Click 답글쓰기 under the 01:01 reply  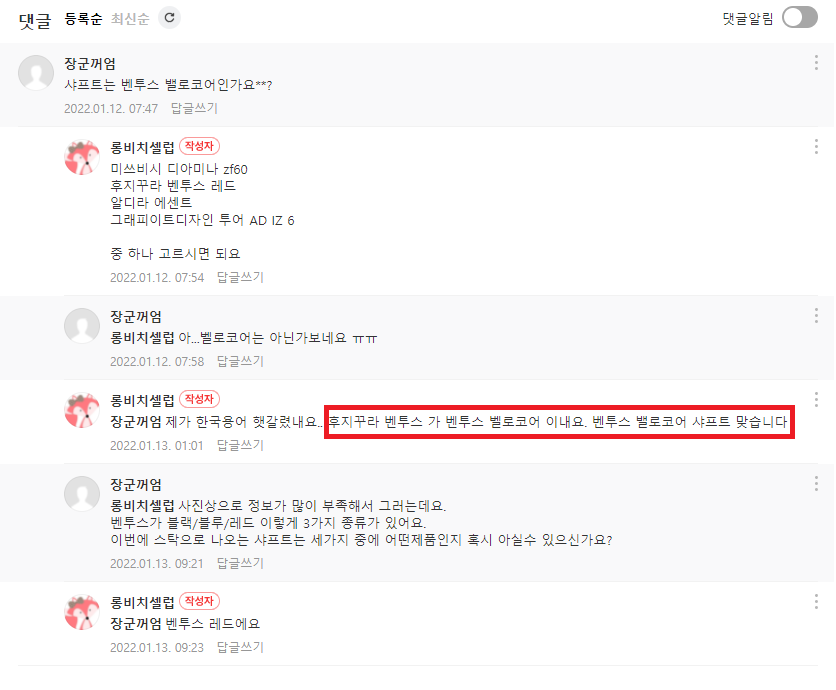pos(240,445)
